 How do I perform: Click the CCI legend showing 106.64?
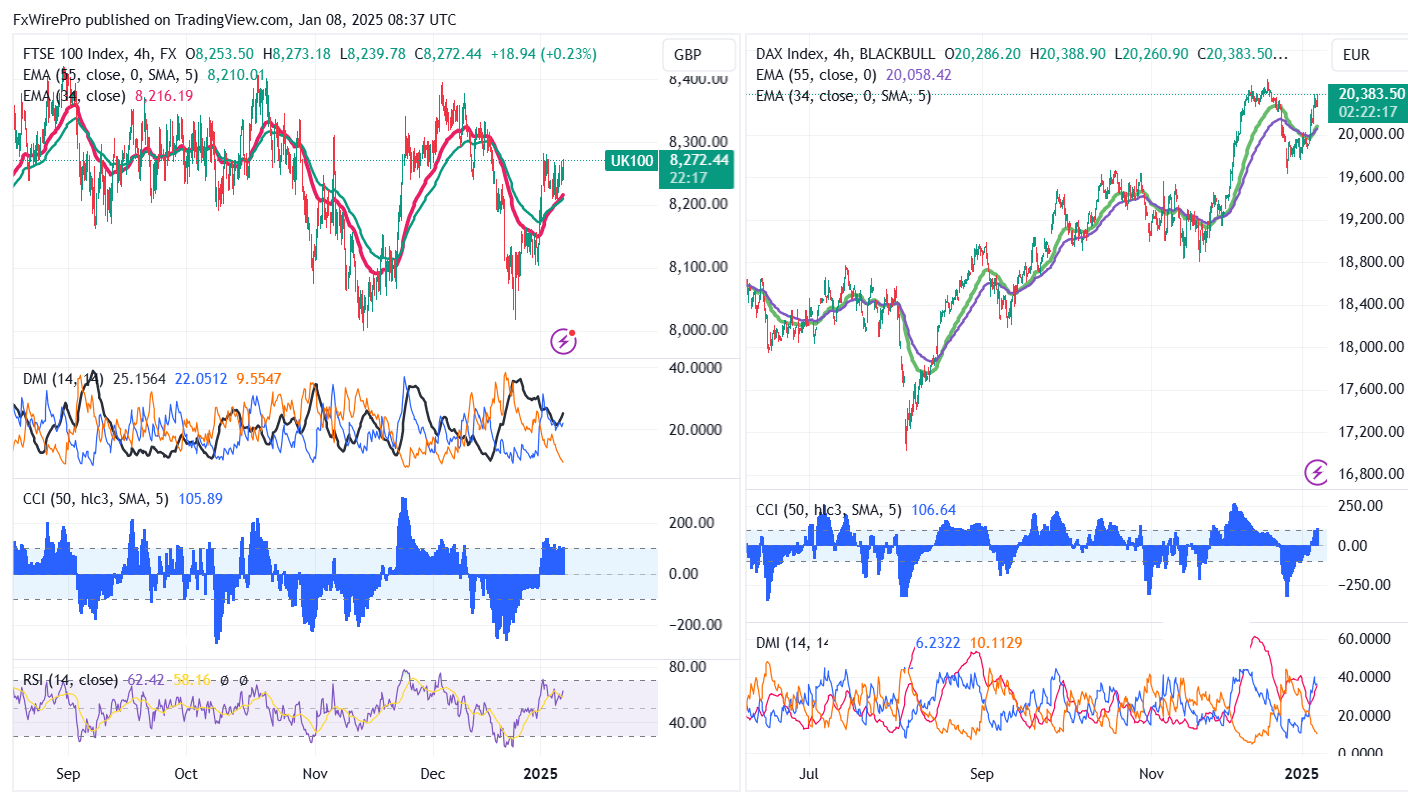pyautogui.click(x=856, y=510)
